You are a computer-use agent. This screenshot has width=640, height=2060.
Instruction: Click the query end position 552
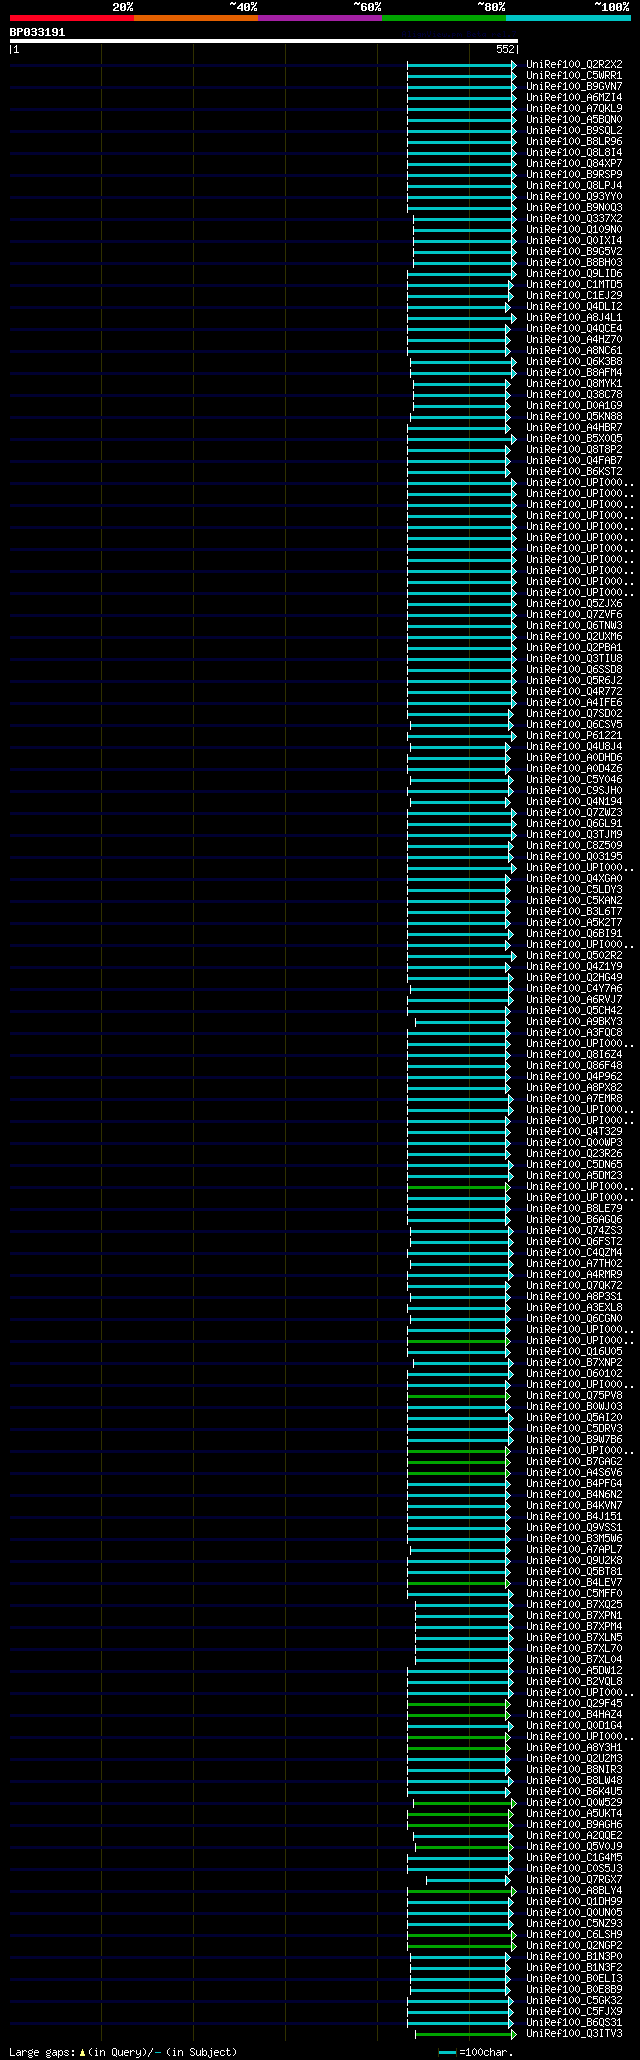click(505, 49)
